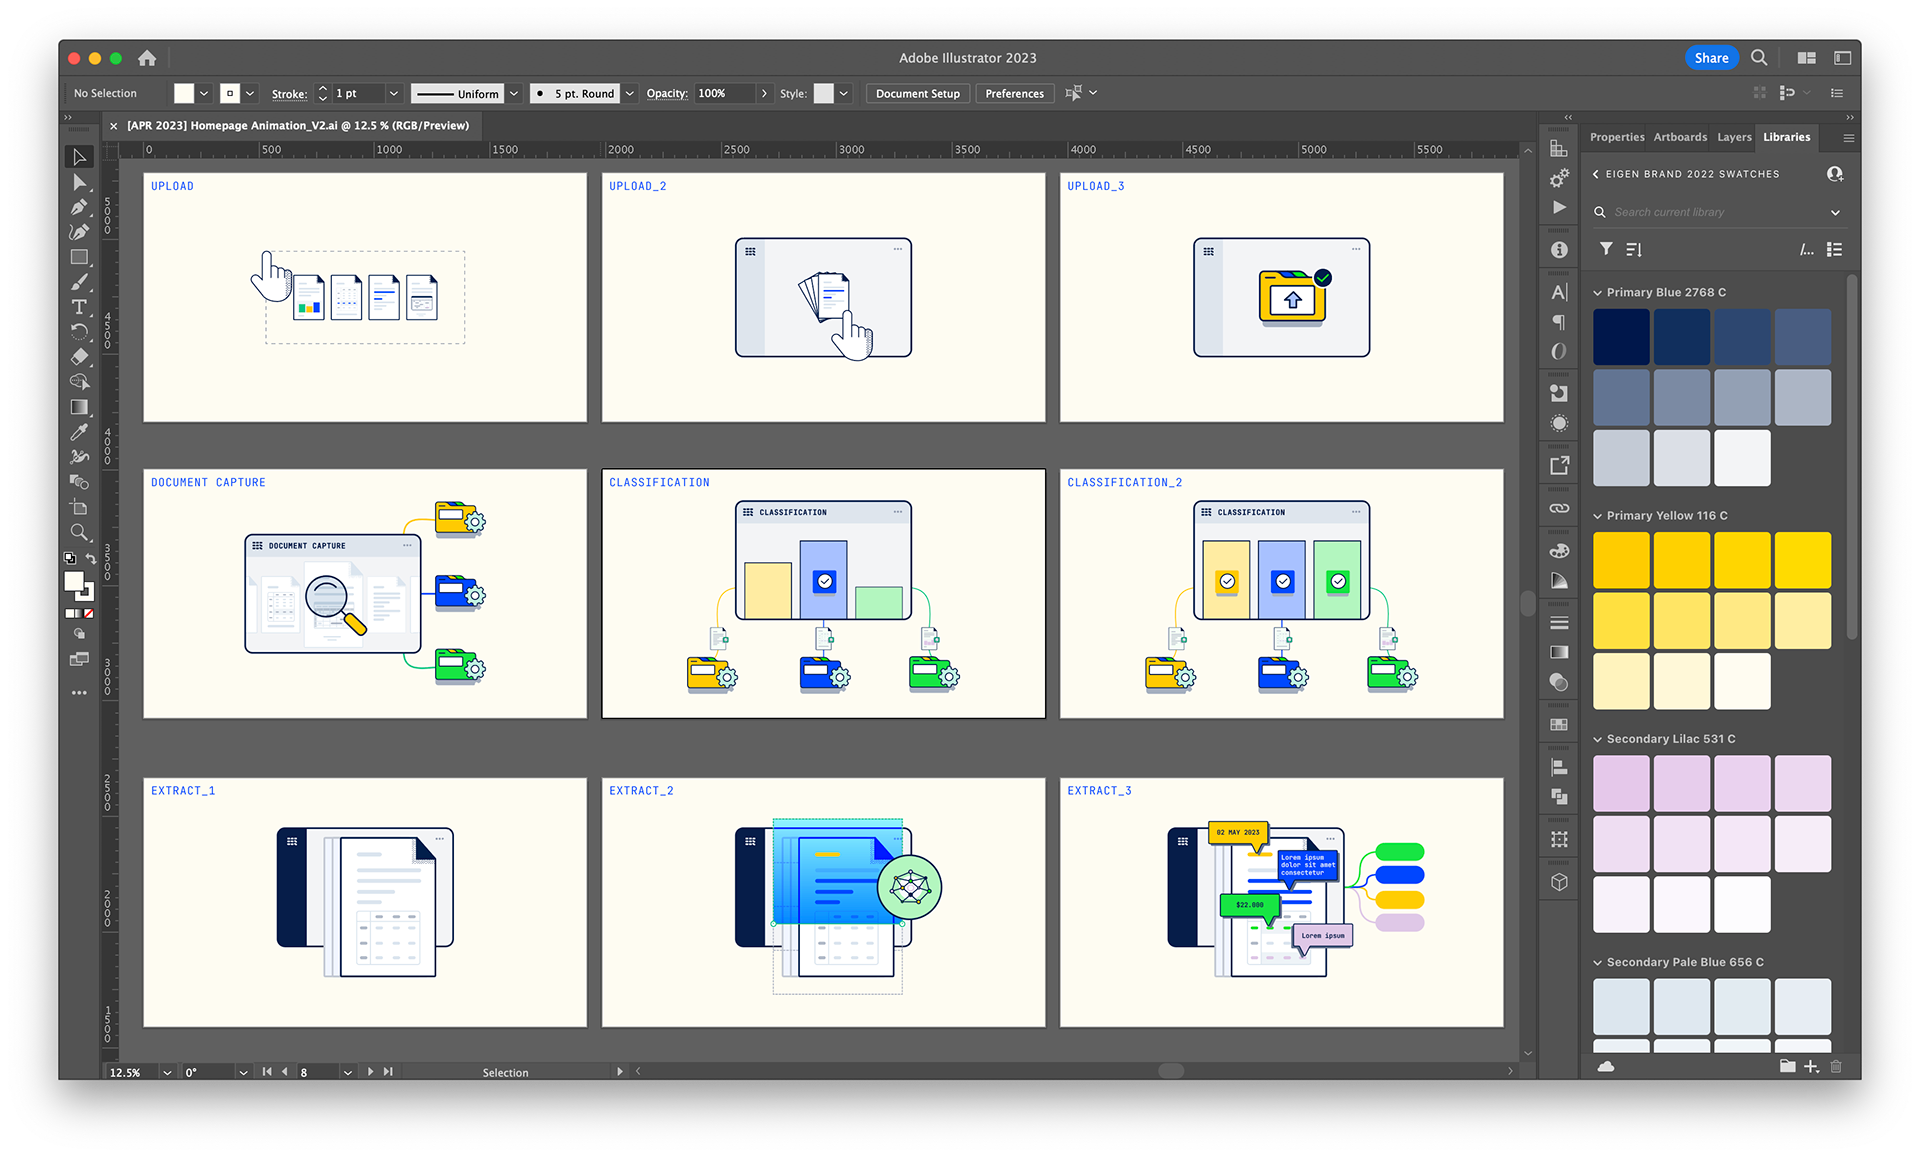Invite people to library icon
The height and width of the screenshot is (1157, 1920).
[x=1834, y=174]
